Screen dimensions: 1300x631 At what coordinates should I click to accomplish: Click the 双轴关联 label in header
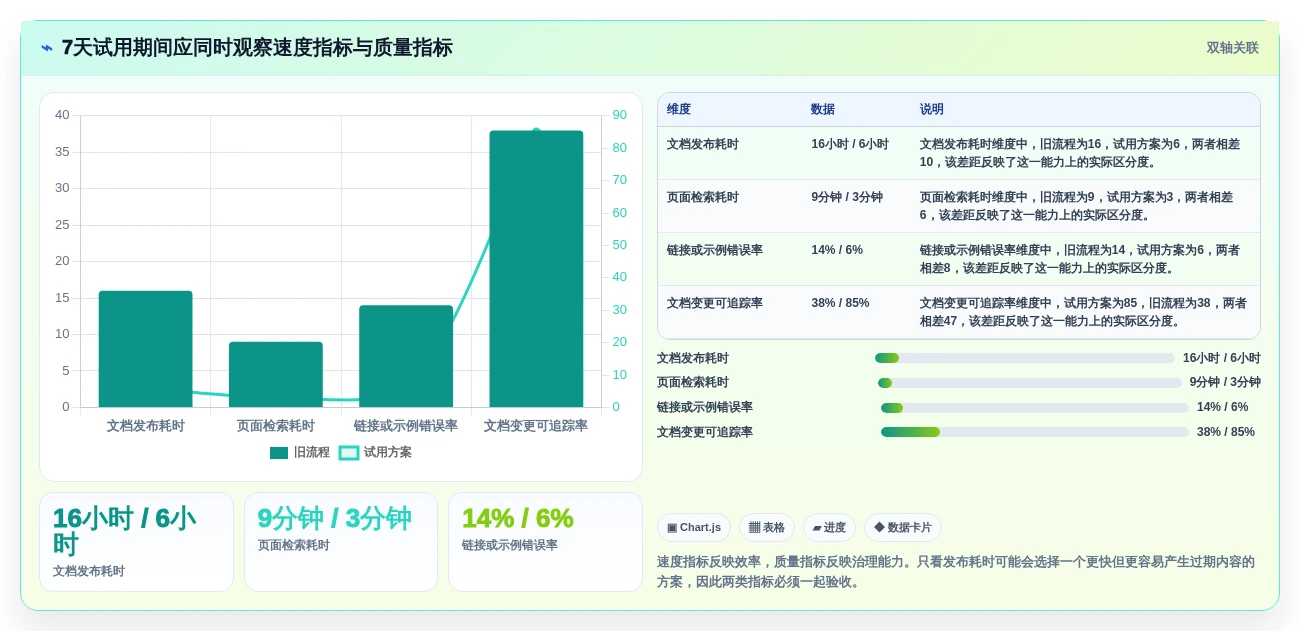point(1232,48)
